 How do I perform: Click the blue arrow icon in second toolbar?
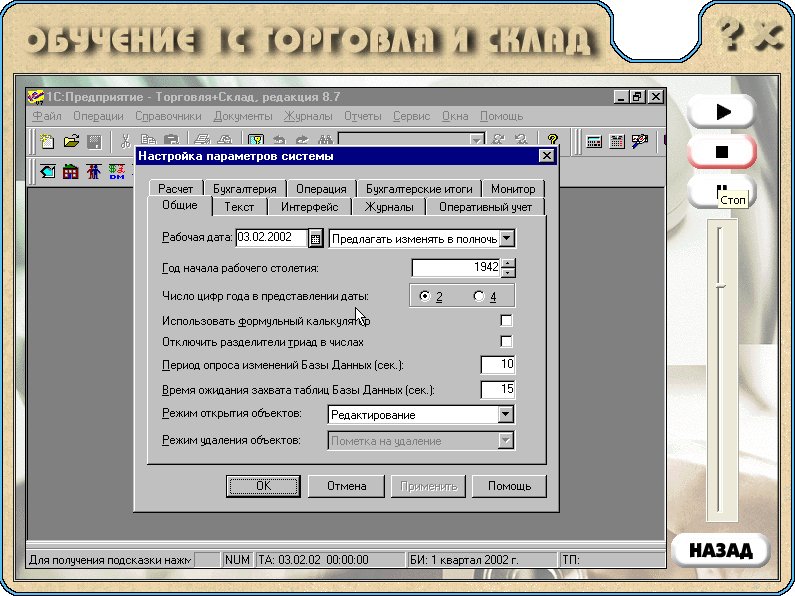click(48, 171)
